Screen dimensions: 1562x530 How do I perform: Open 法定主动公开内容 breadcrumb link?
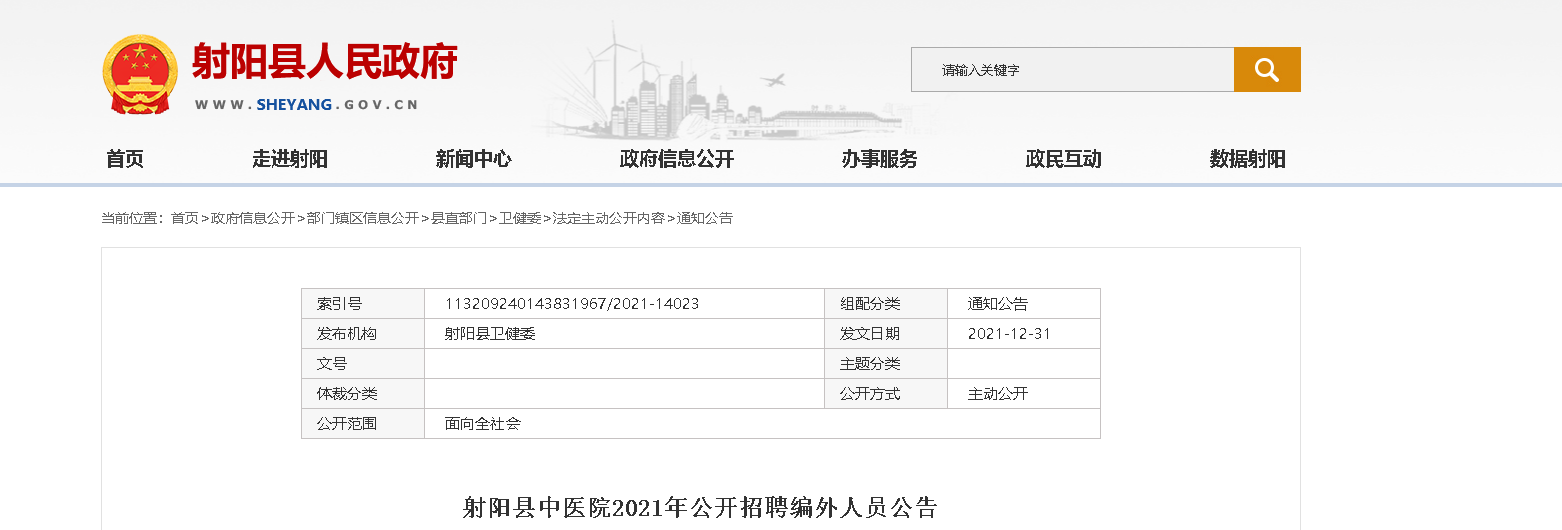point(608,218)
